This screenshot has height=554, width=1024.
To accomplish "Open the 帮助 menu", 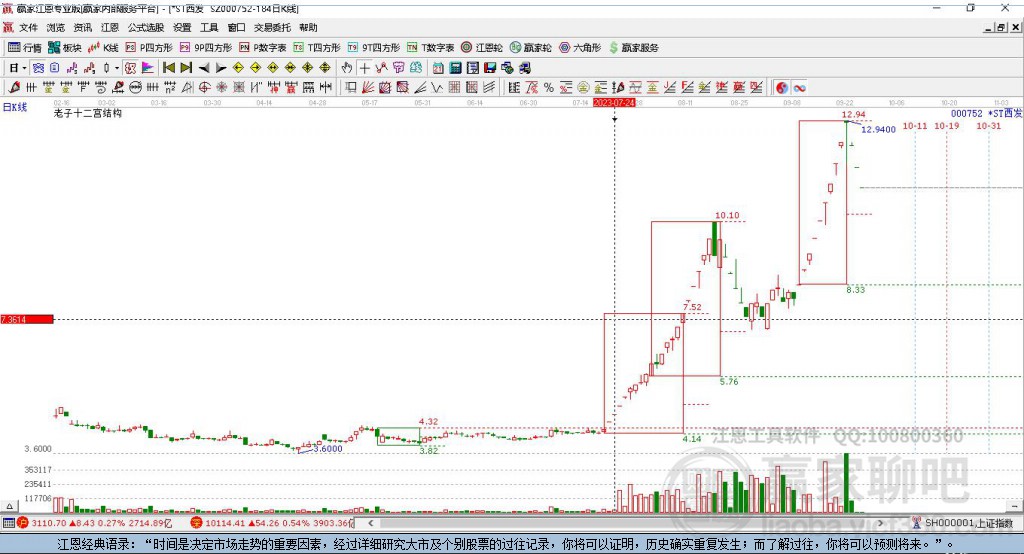I will tap(308, 27).
